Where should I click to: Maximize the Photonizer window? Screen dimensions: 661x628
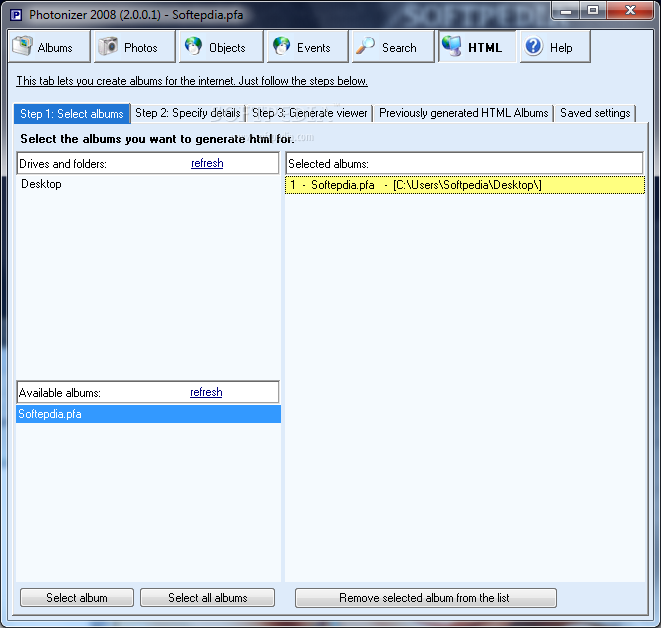593,11
